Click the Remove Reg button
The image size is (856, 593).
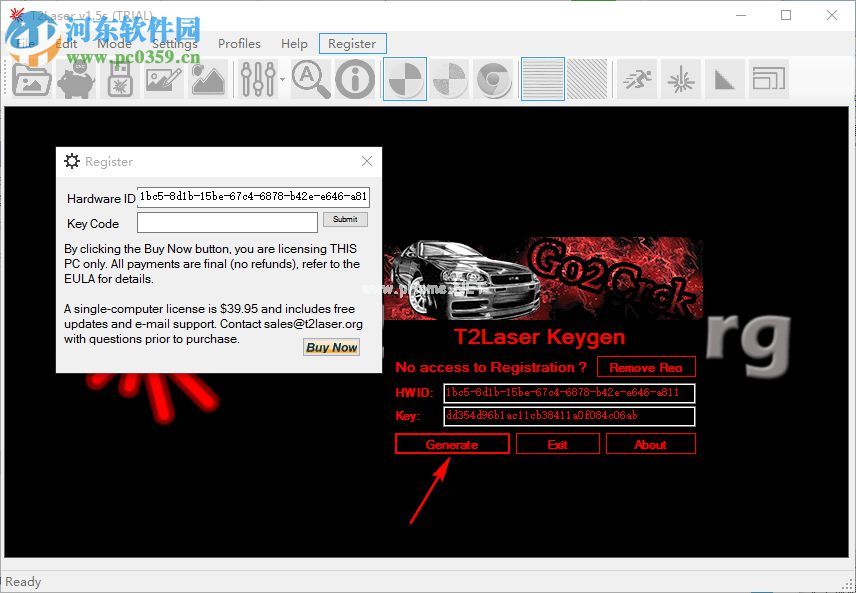point(645,367)
